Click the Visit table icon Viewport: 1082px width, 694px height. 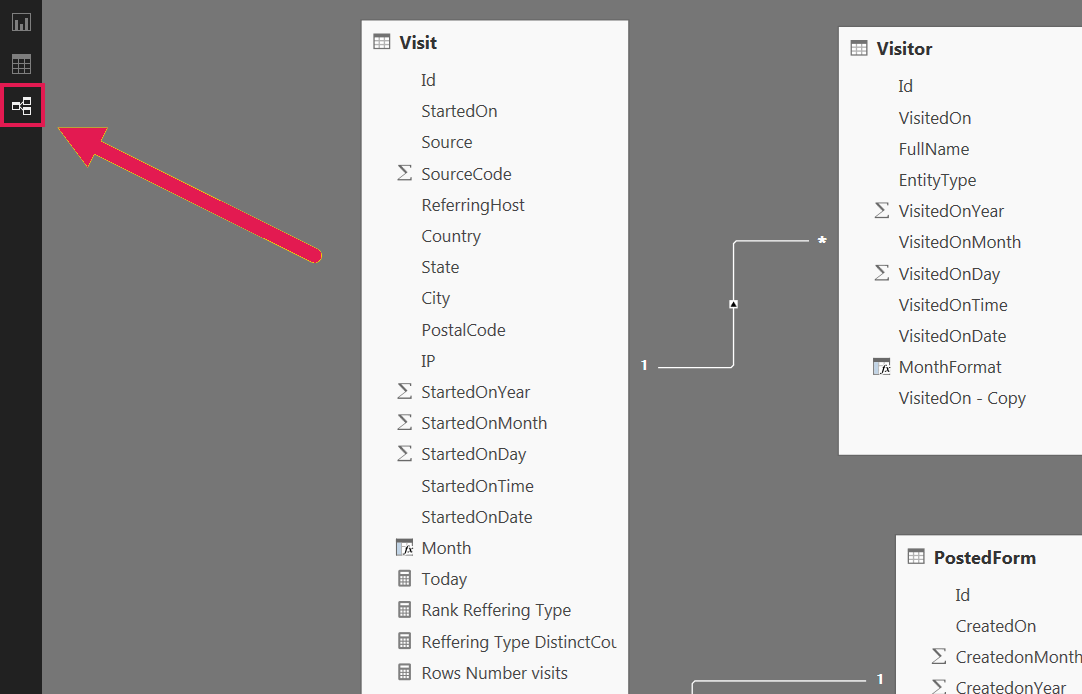click(382, 42)
